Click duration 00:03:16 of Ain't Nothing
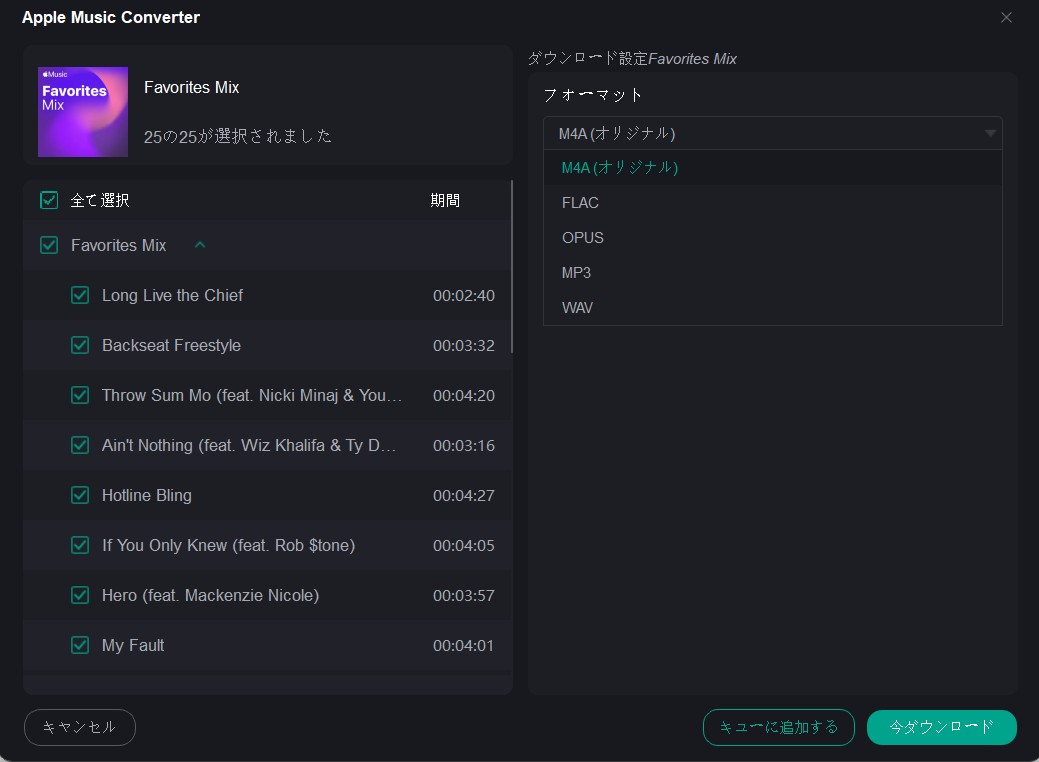The width and height of the screenshot is (1039, 762). point(464,445)
